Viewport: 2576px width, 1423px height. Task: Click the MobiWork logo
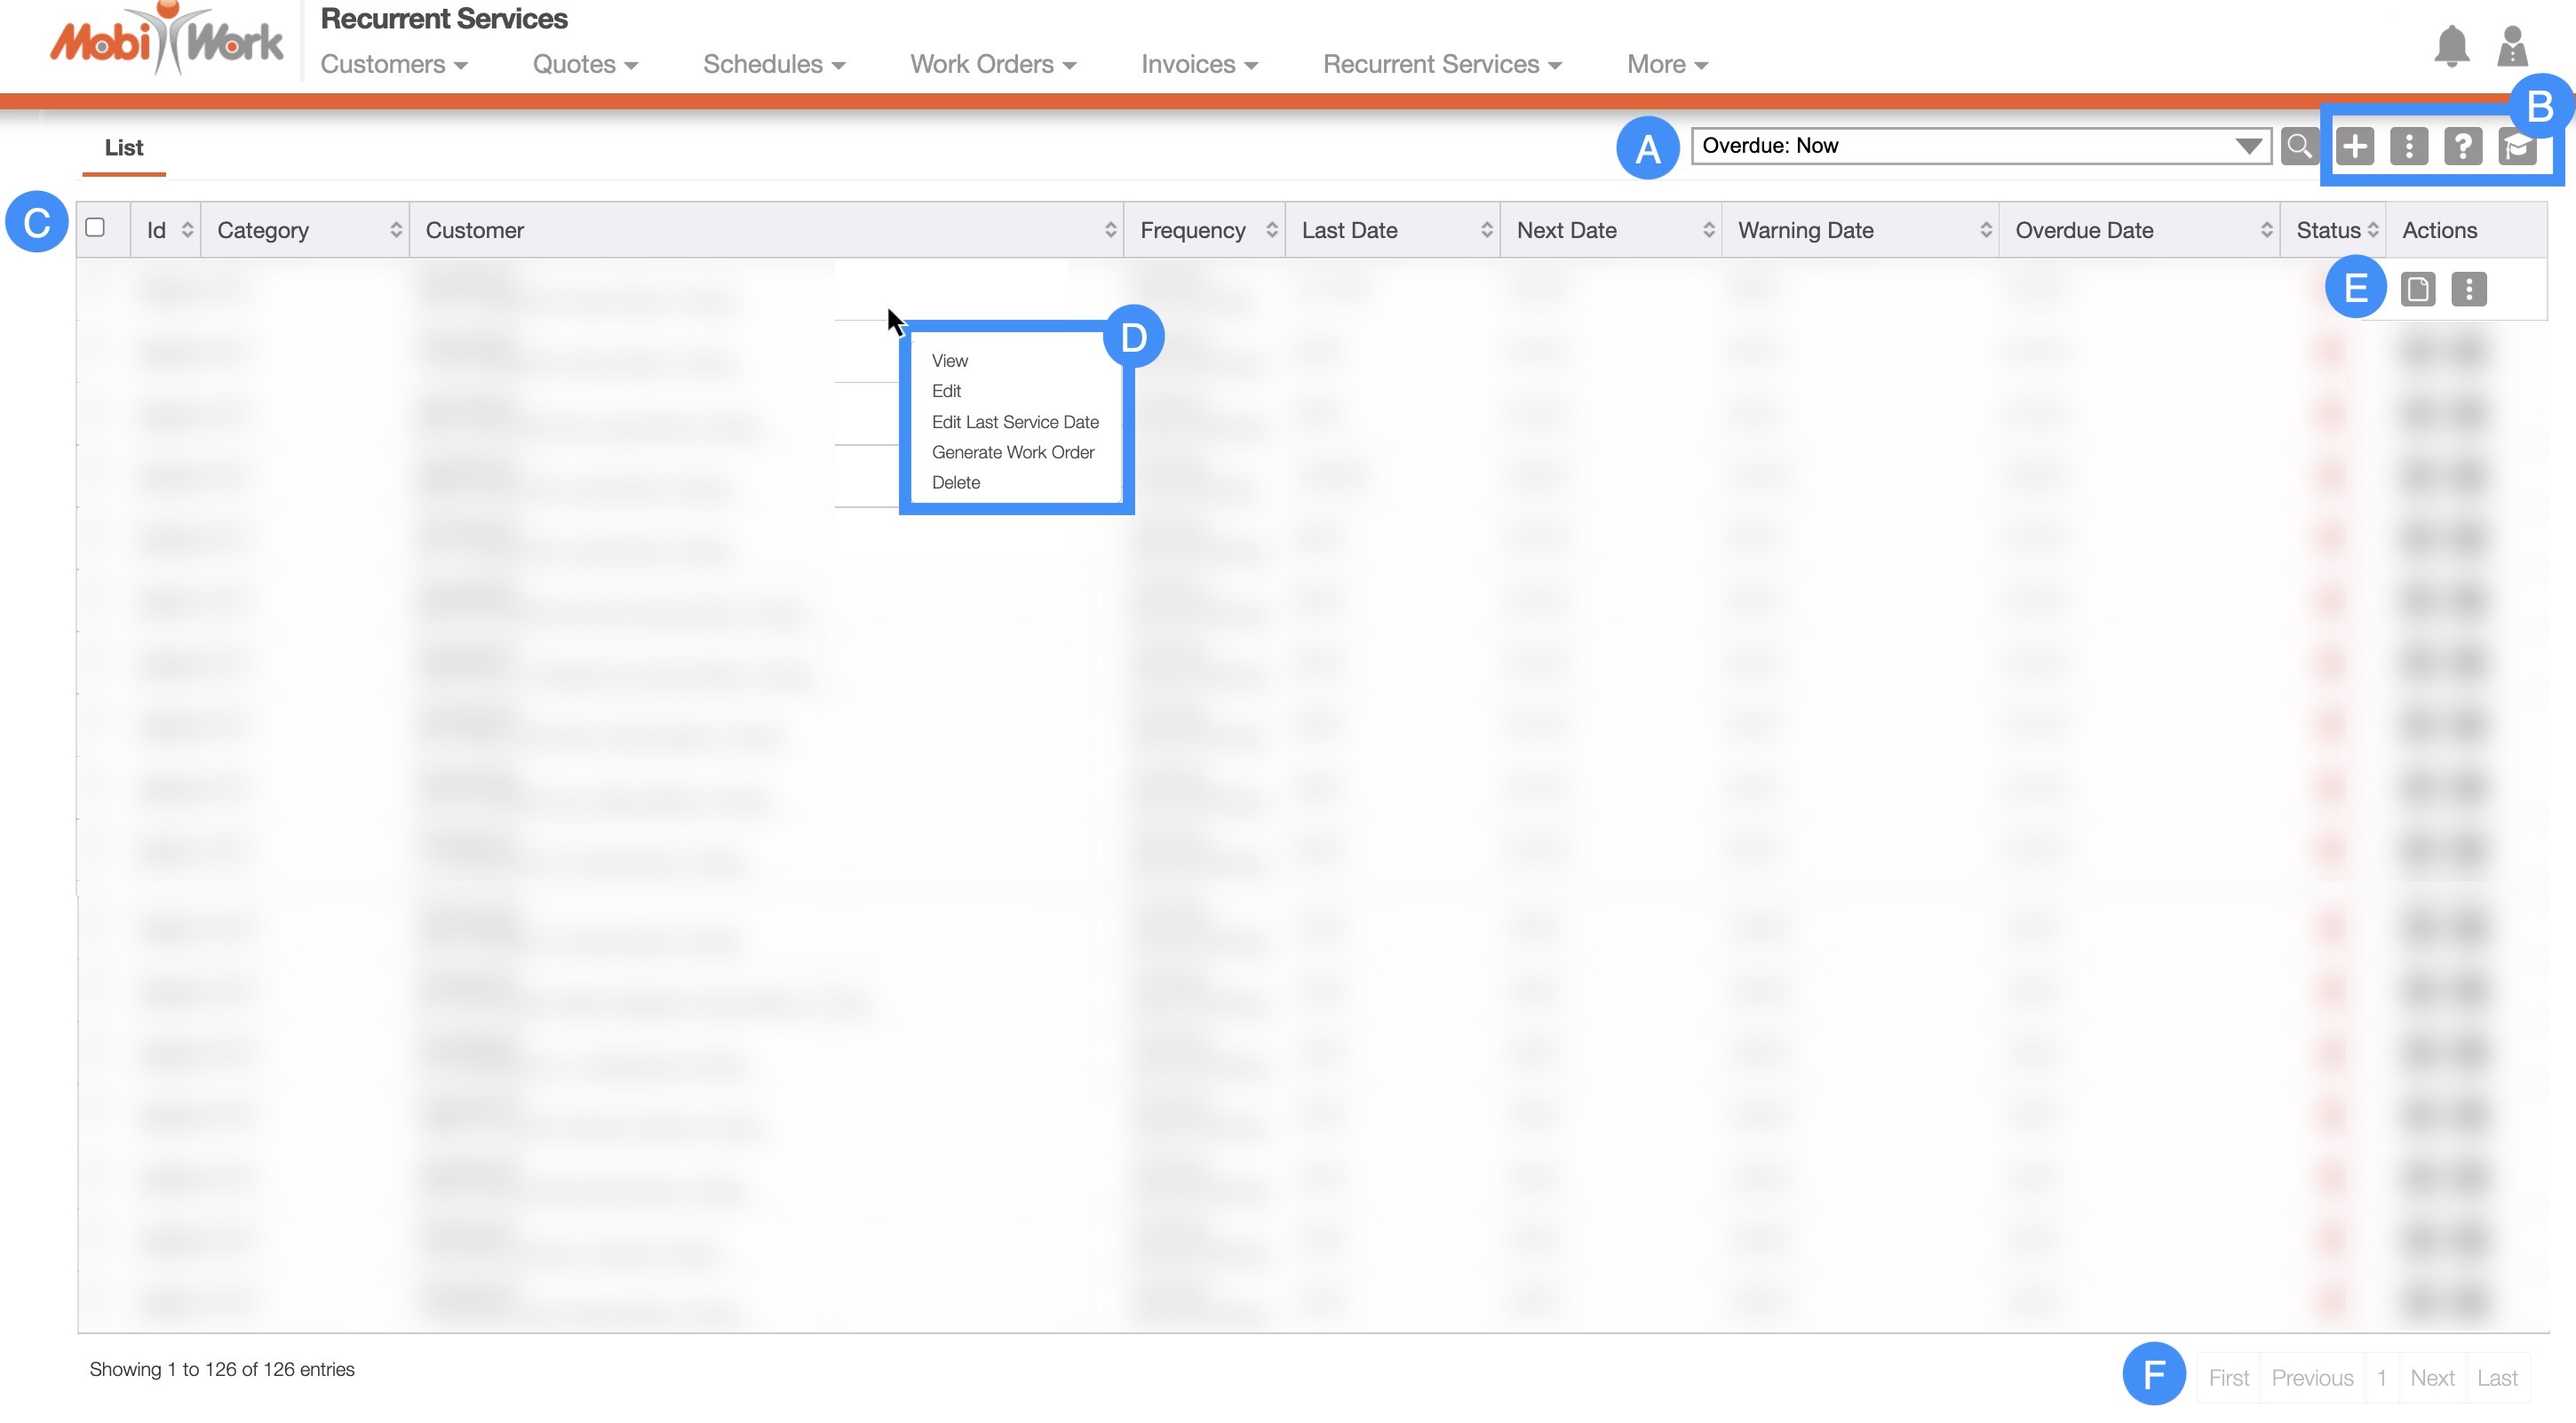pos(166,42)
